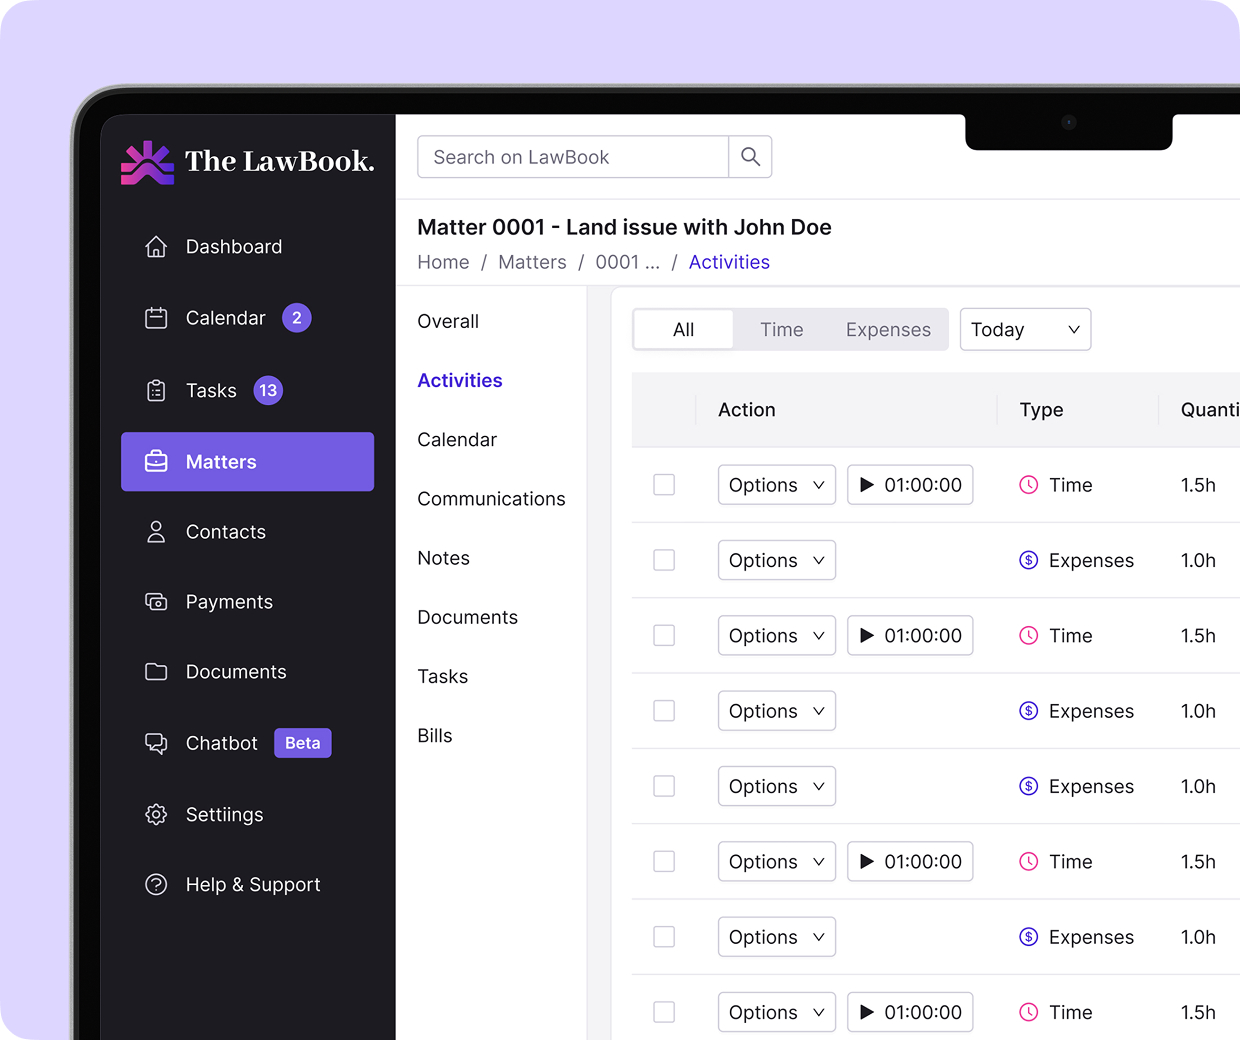Click the clock icon in the sixth row
The image size is (1240, 1040).
point(1028,861)
